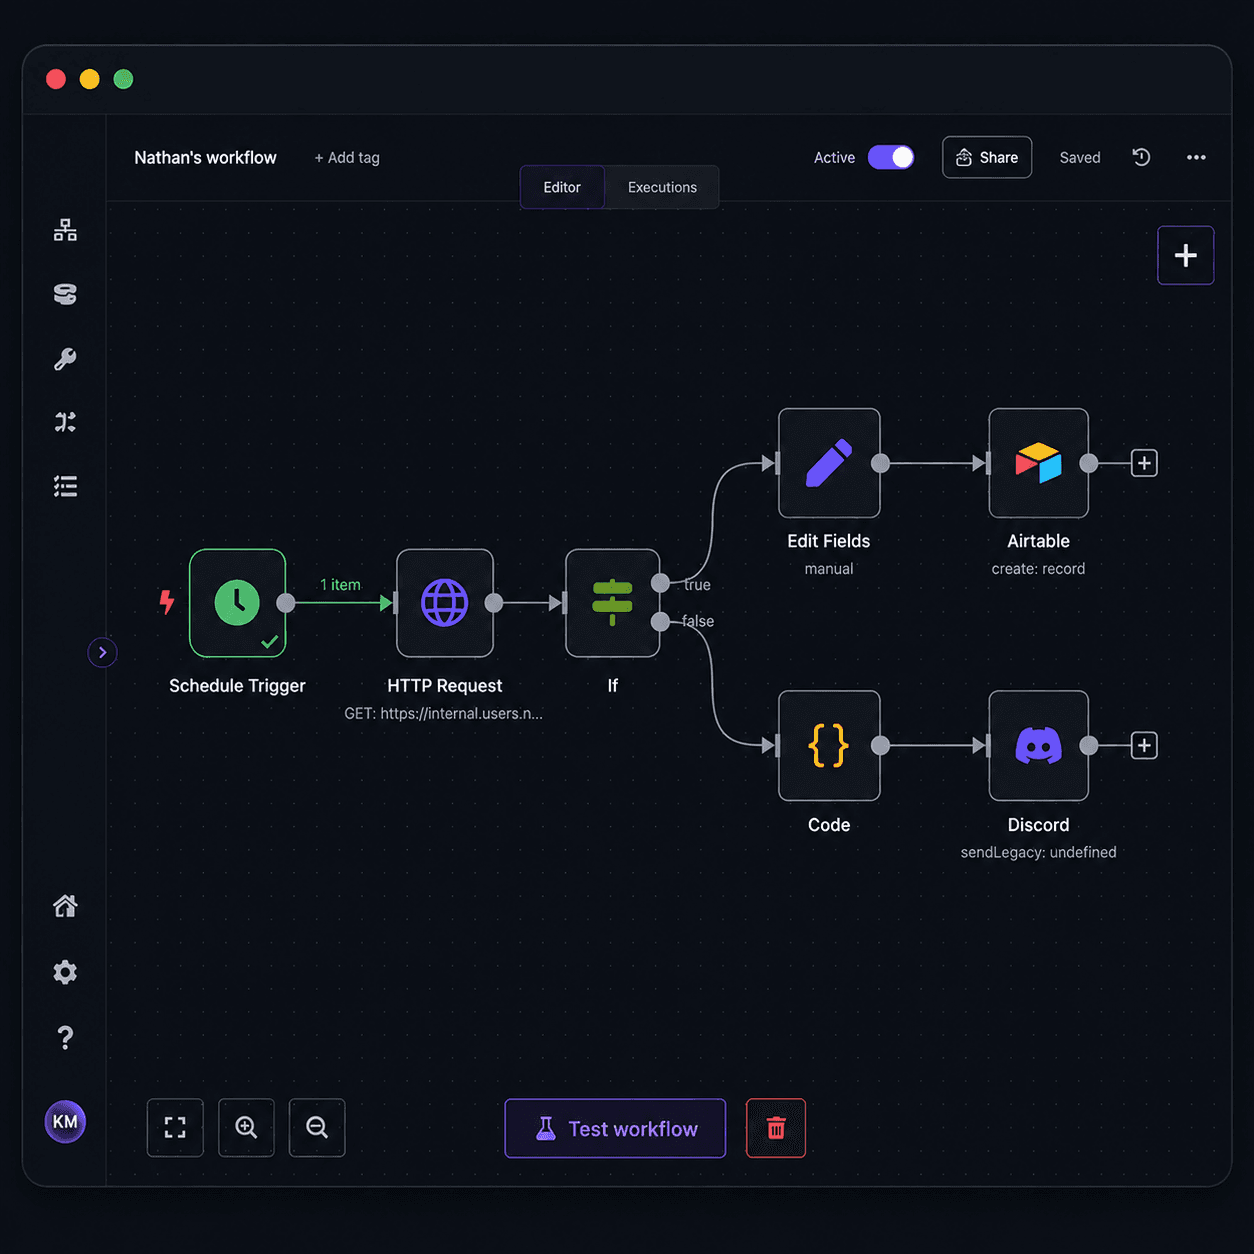The height and width of the screenshot is (1254, 1254).
Task: Switch to the Executions tab
Action: 662,187
